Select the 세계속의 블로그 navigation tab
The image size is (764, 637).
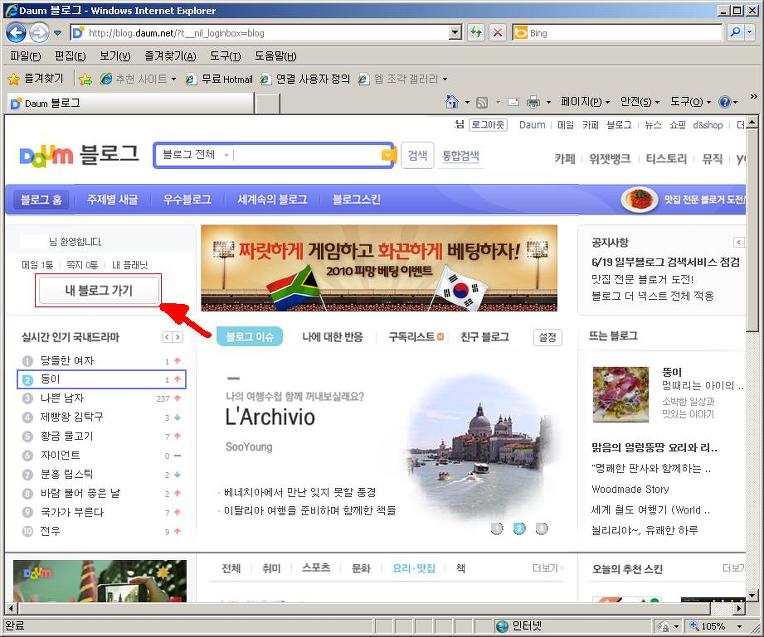point(272,200)
